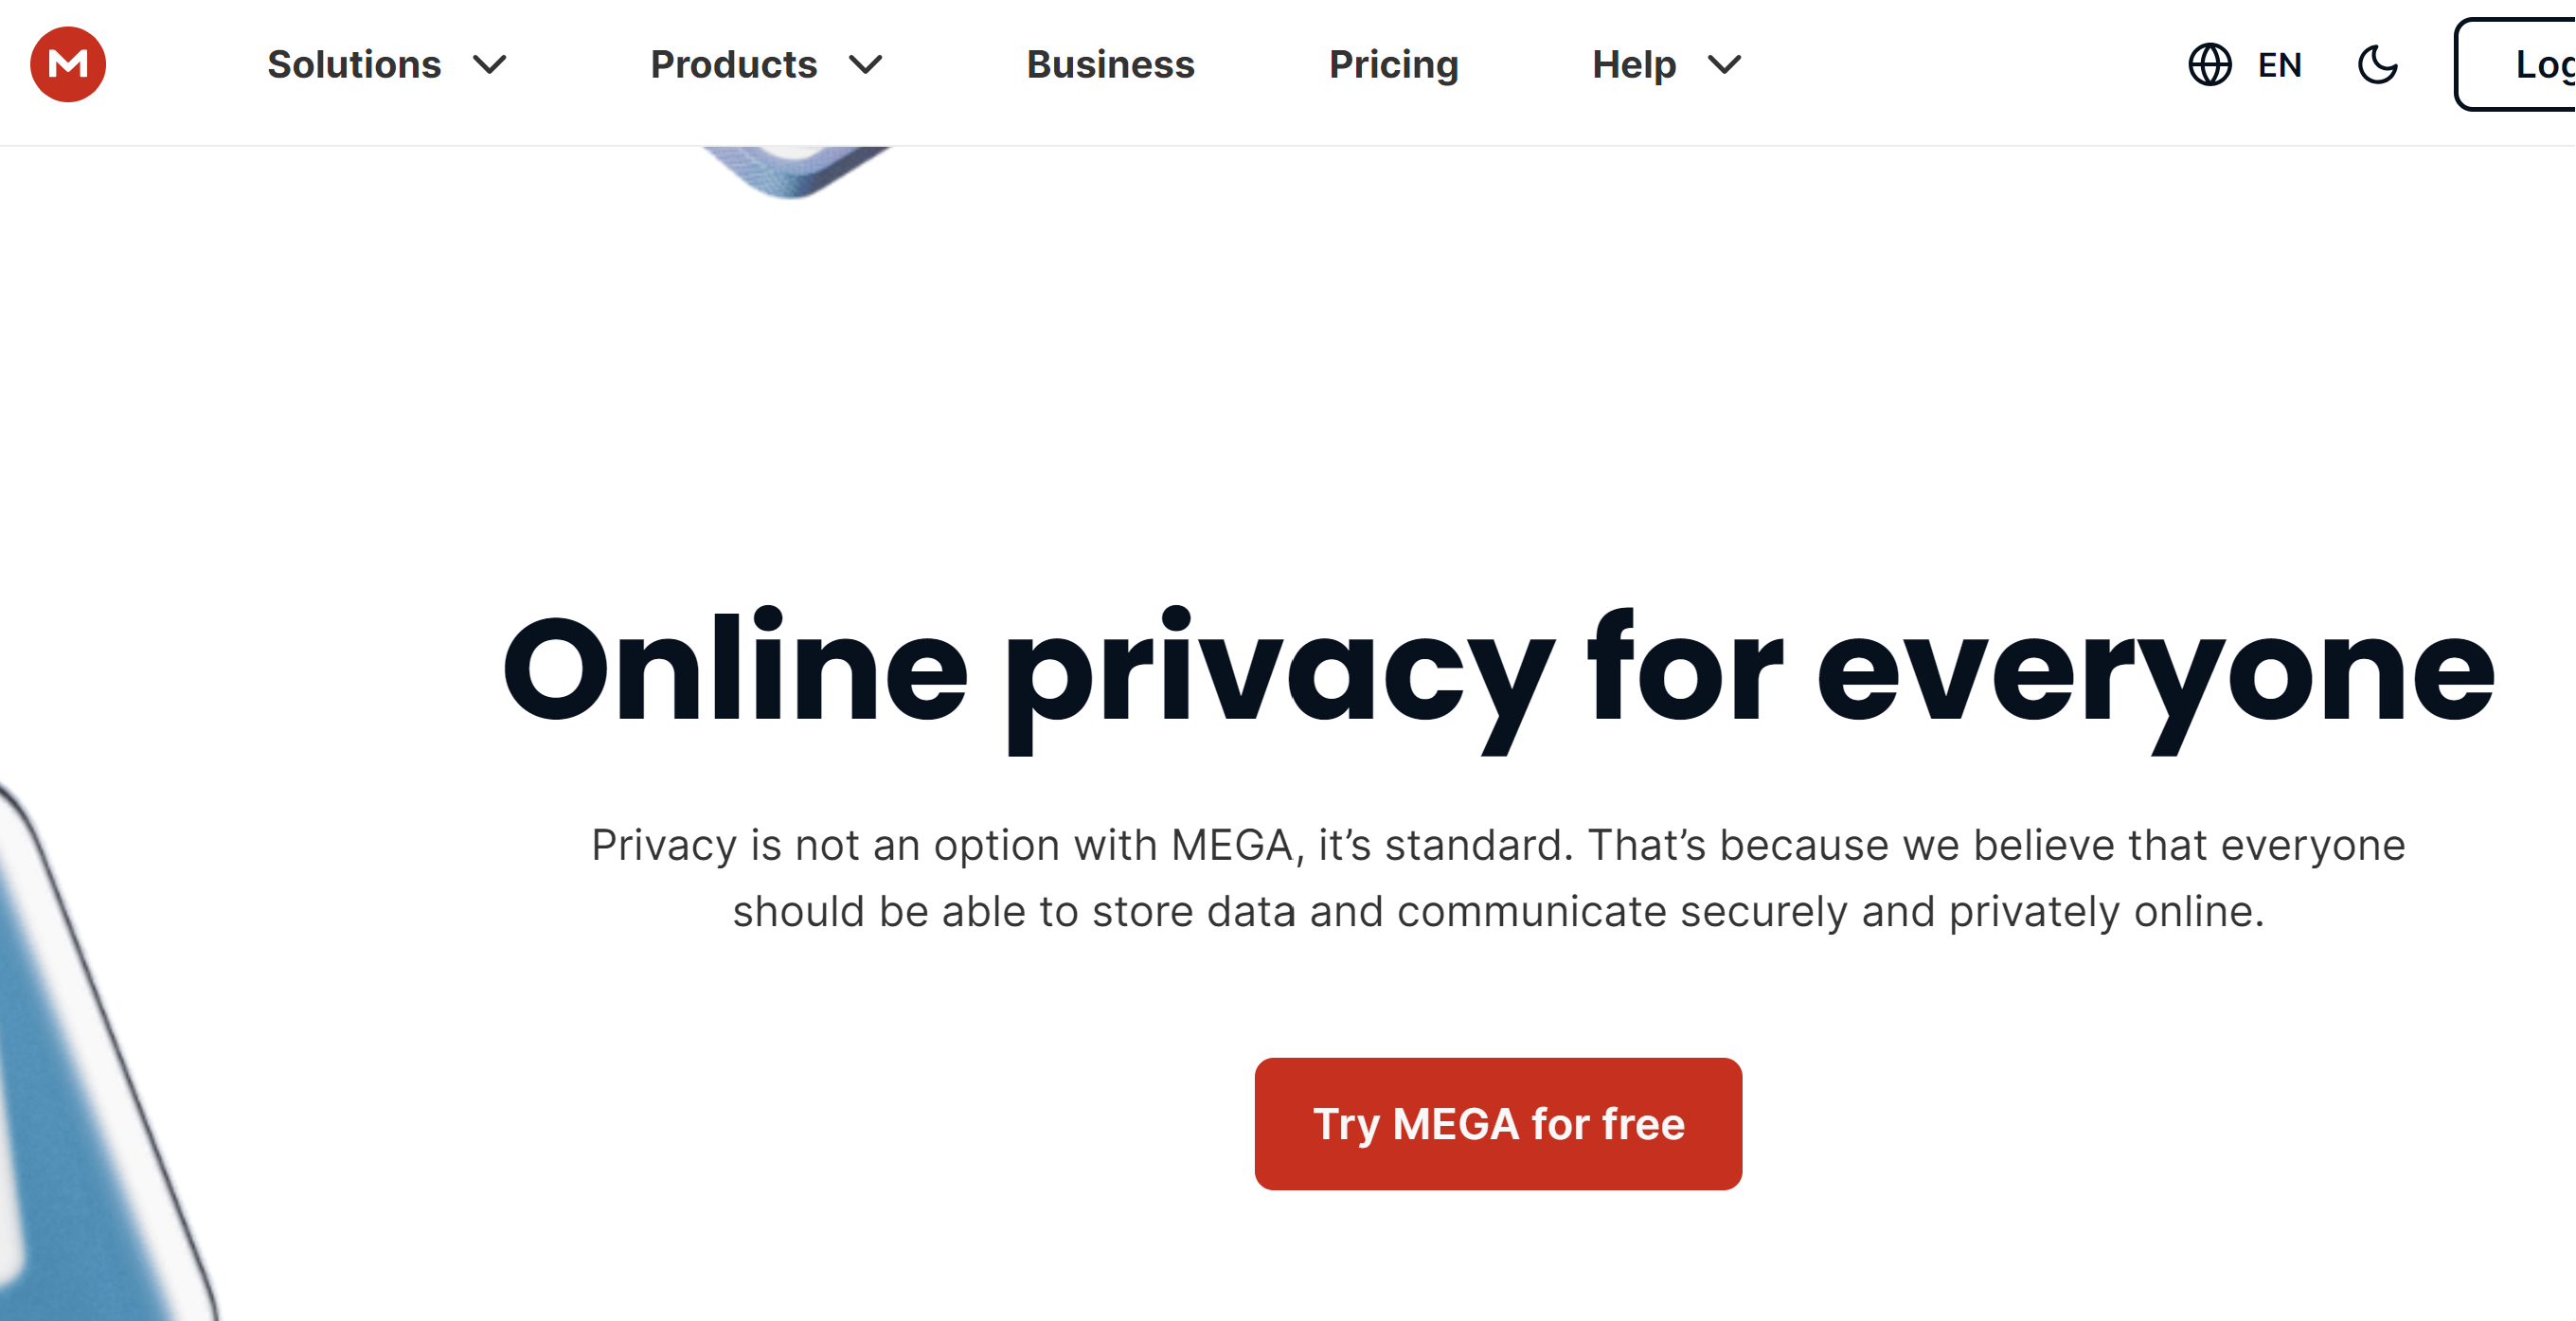
Task: Click the red MEGA logo icon
Action: point(68,65)
